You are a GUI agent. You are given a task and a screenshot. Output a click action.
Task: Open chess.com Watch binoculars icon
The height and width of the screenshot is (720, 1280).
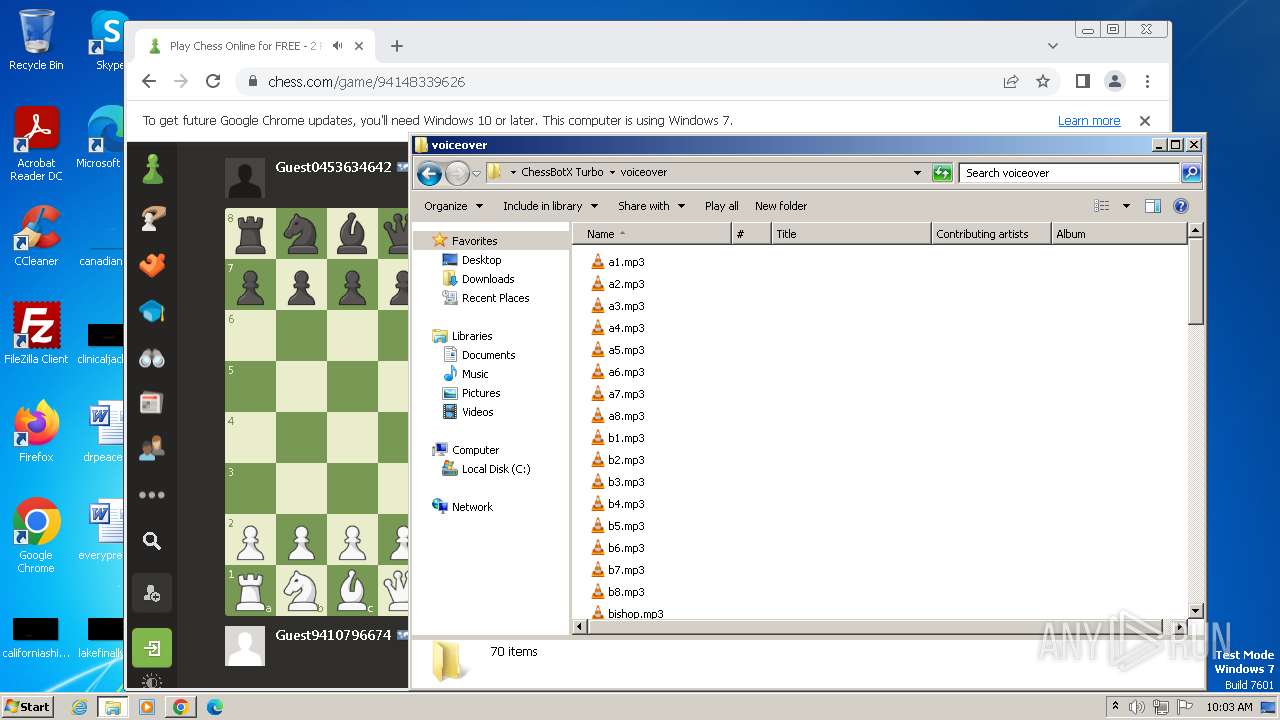click(152, 358)
